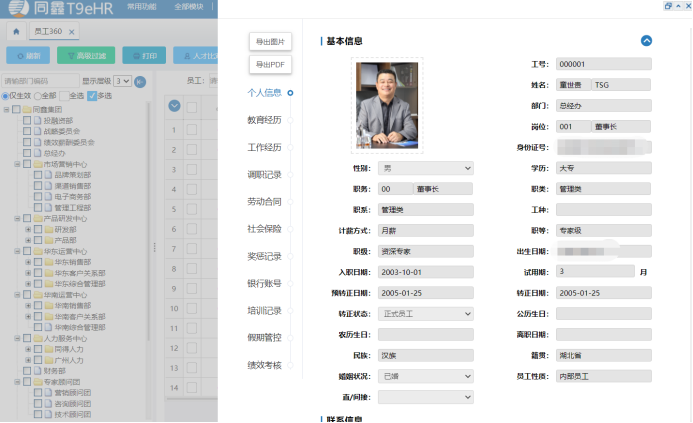Open the 银行账号 section

click(264, 283)
